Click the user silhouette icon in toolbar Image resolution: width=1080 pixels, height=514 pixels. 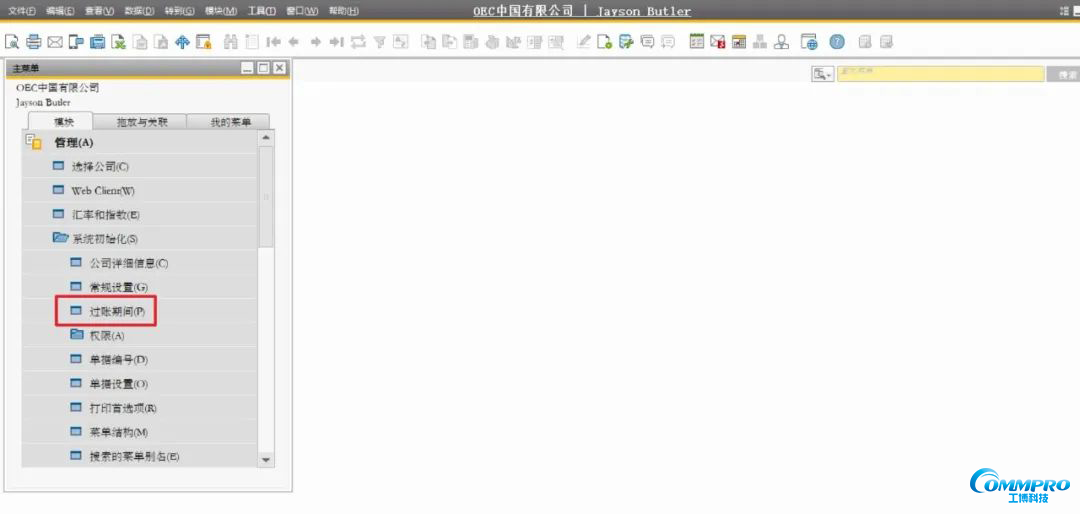[x=782, y=42]
